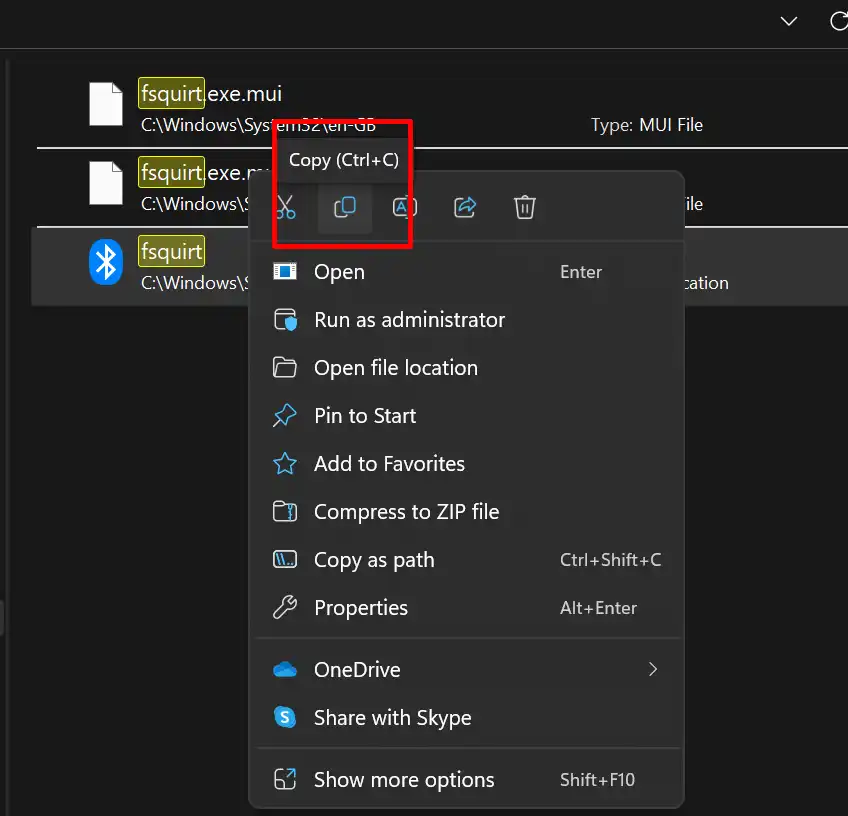Click the Pin to Start pin icon
848x816 pixels.
click(285, 416)
